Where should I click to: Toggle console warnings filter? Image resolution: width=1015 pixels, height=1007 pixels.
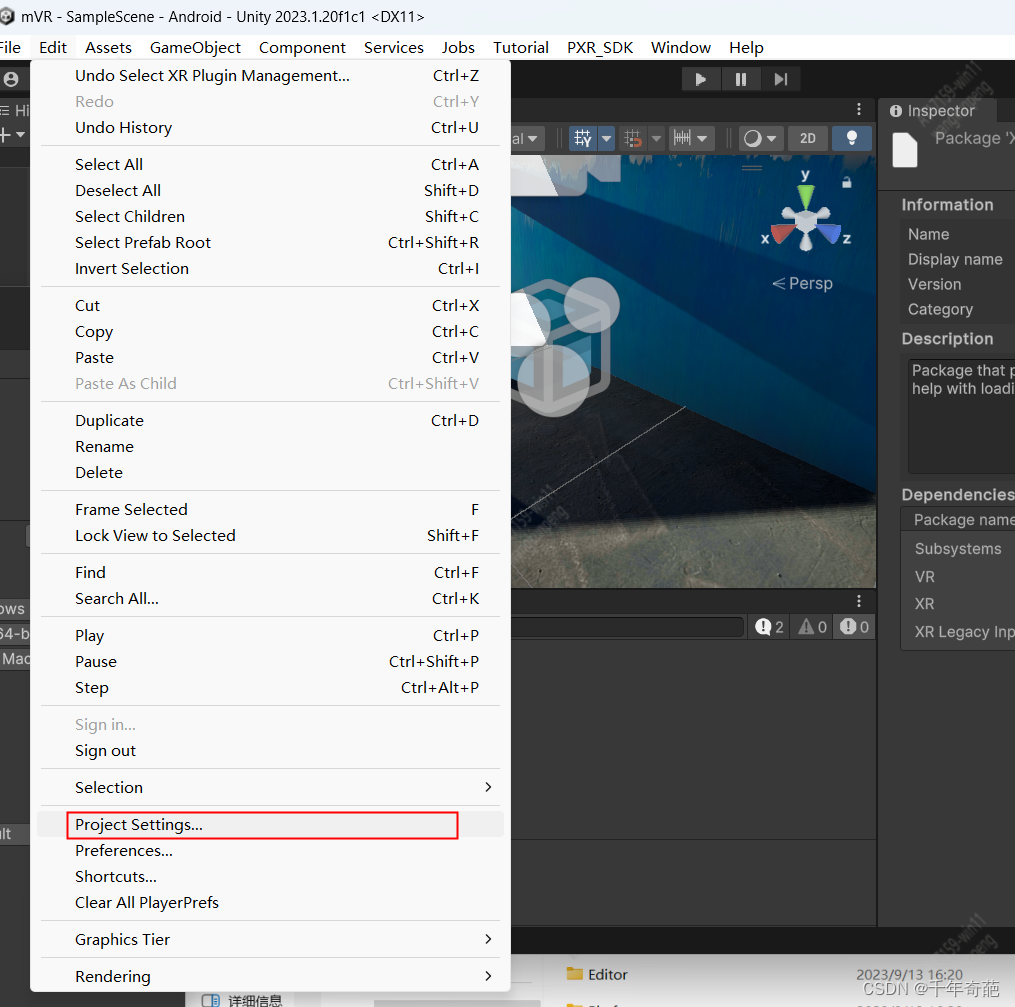click(x=812, y=627)
